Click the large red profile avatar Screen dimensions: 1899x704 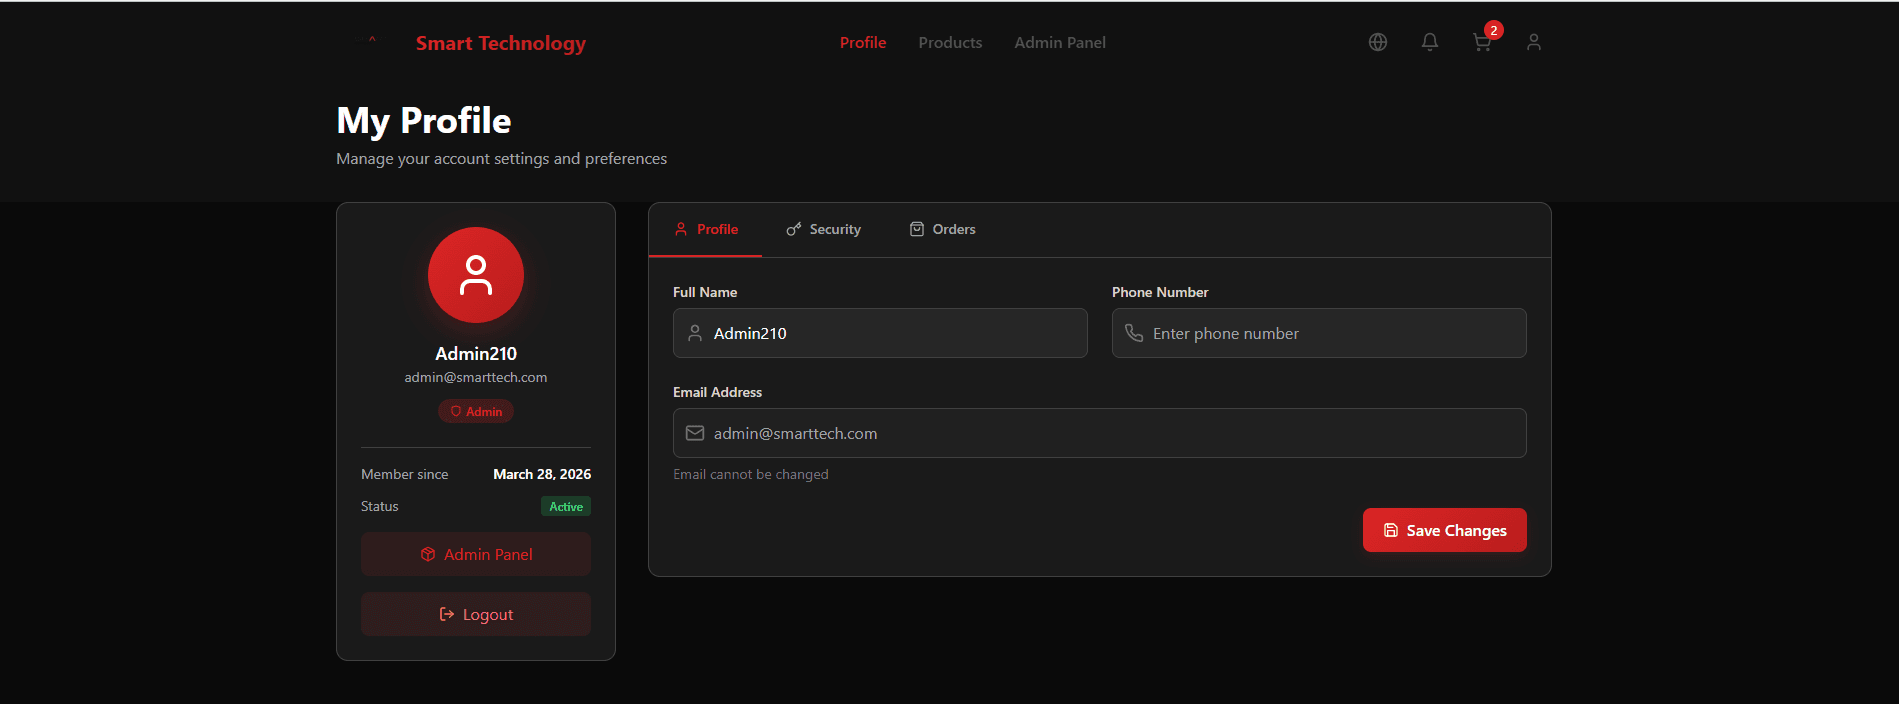tap(476, 275)
